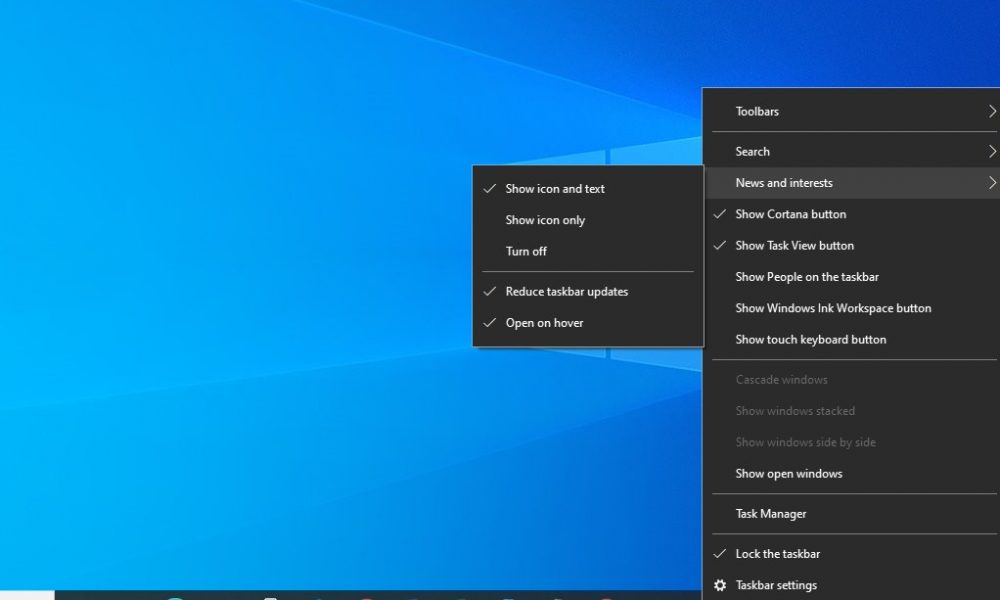
Task: Enable Show People on the taskbar
Action: pos(807,277)
